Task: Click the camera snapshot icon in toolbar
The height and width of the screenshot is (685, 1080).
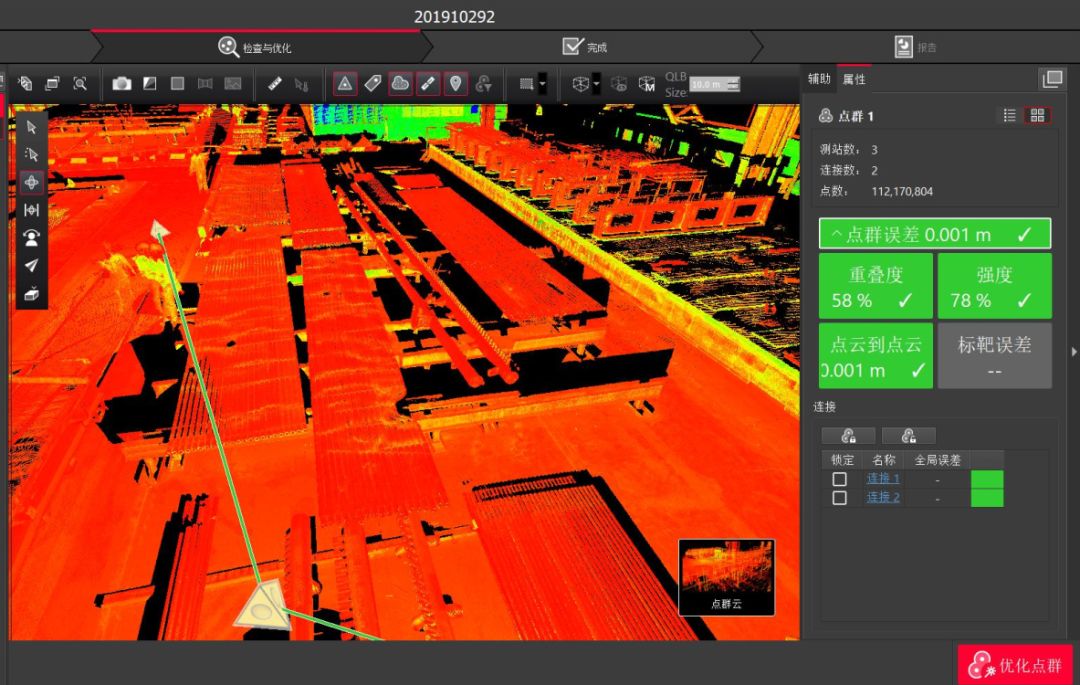Action: coord(122,84)
